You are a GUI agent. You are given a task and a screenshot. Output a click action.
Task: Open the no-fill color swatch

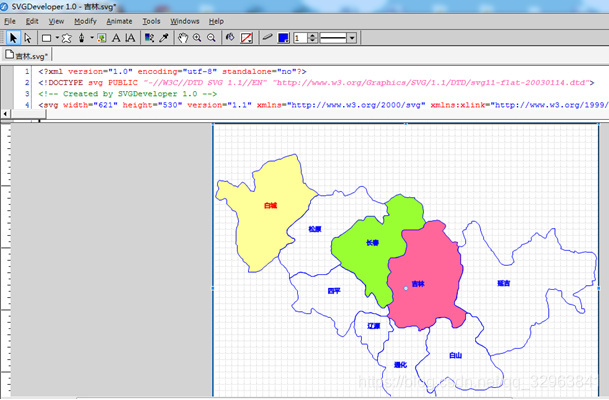tap(247, 38)
